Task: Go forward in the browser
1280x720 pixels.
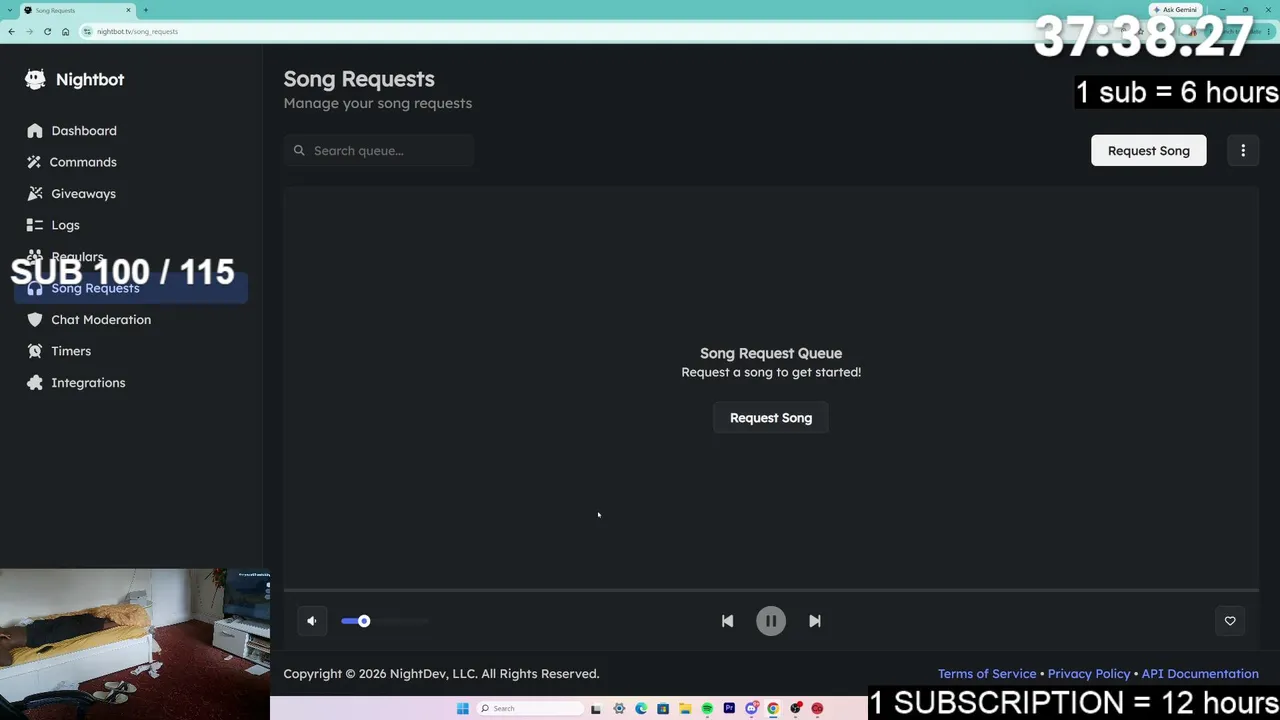Action: pyautogui.click(x=29, y=32)
